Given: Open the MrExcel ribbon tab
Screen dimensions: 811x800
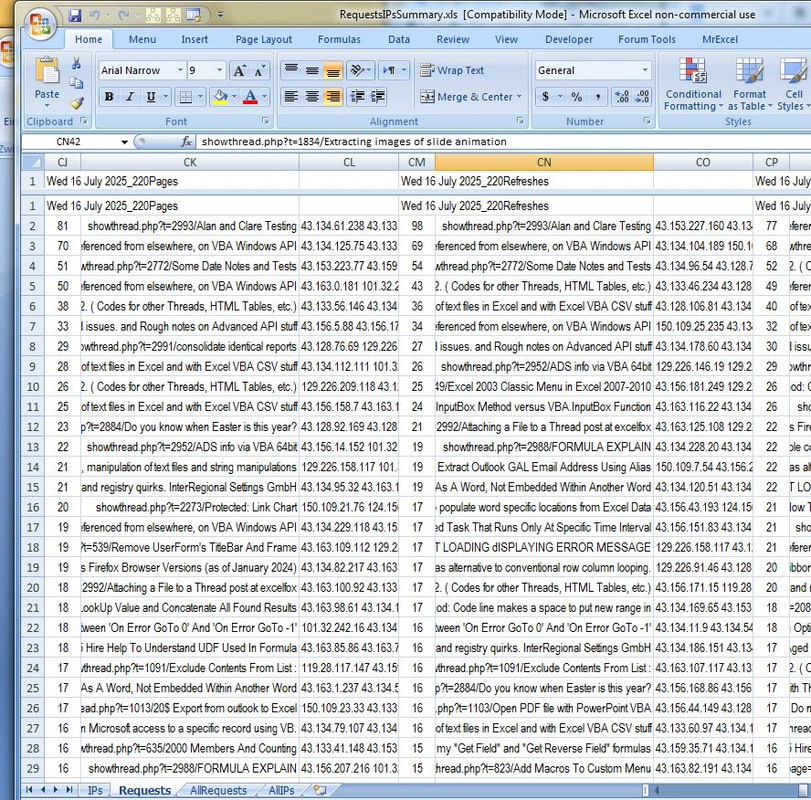Looking at the screenshot, I should click(719, 39).
